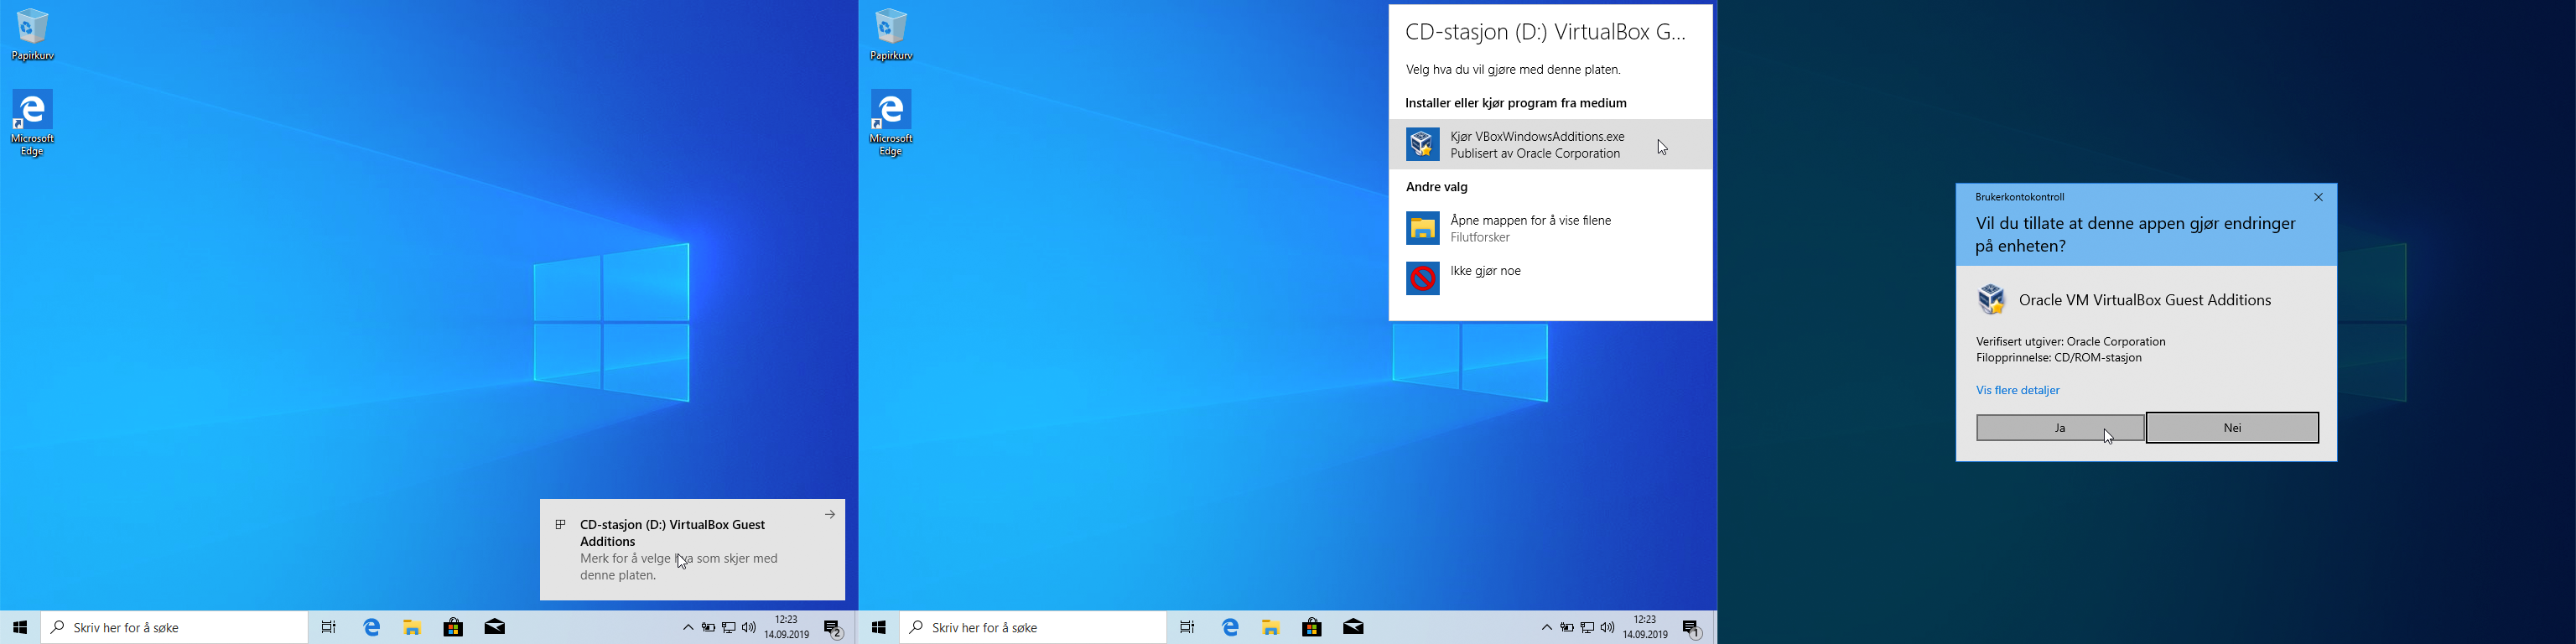Screen dimensions: 2576x644
Task: Open Mail from taskbar on toast notification desktop
Action: [x=495, y=627]
